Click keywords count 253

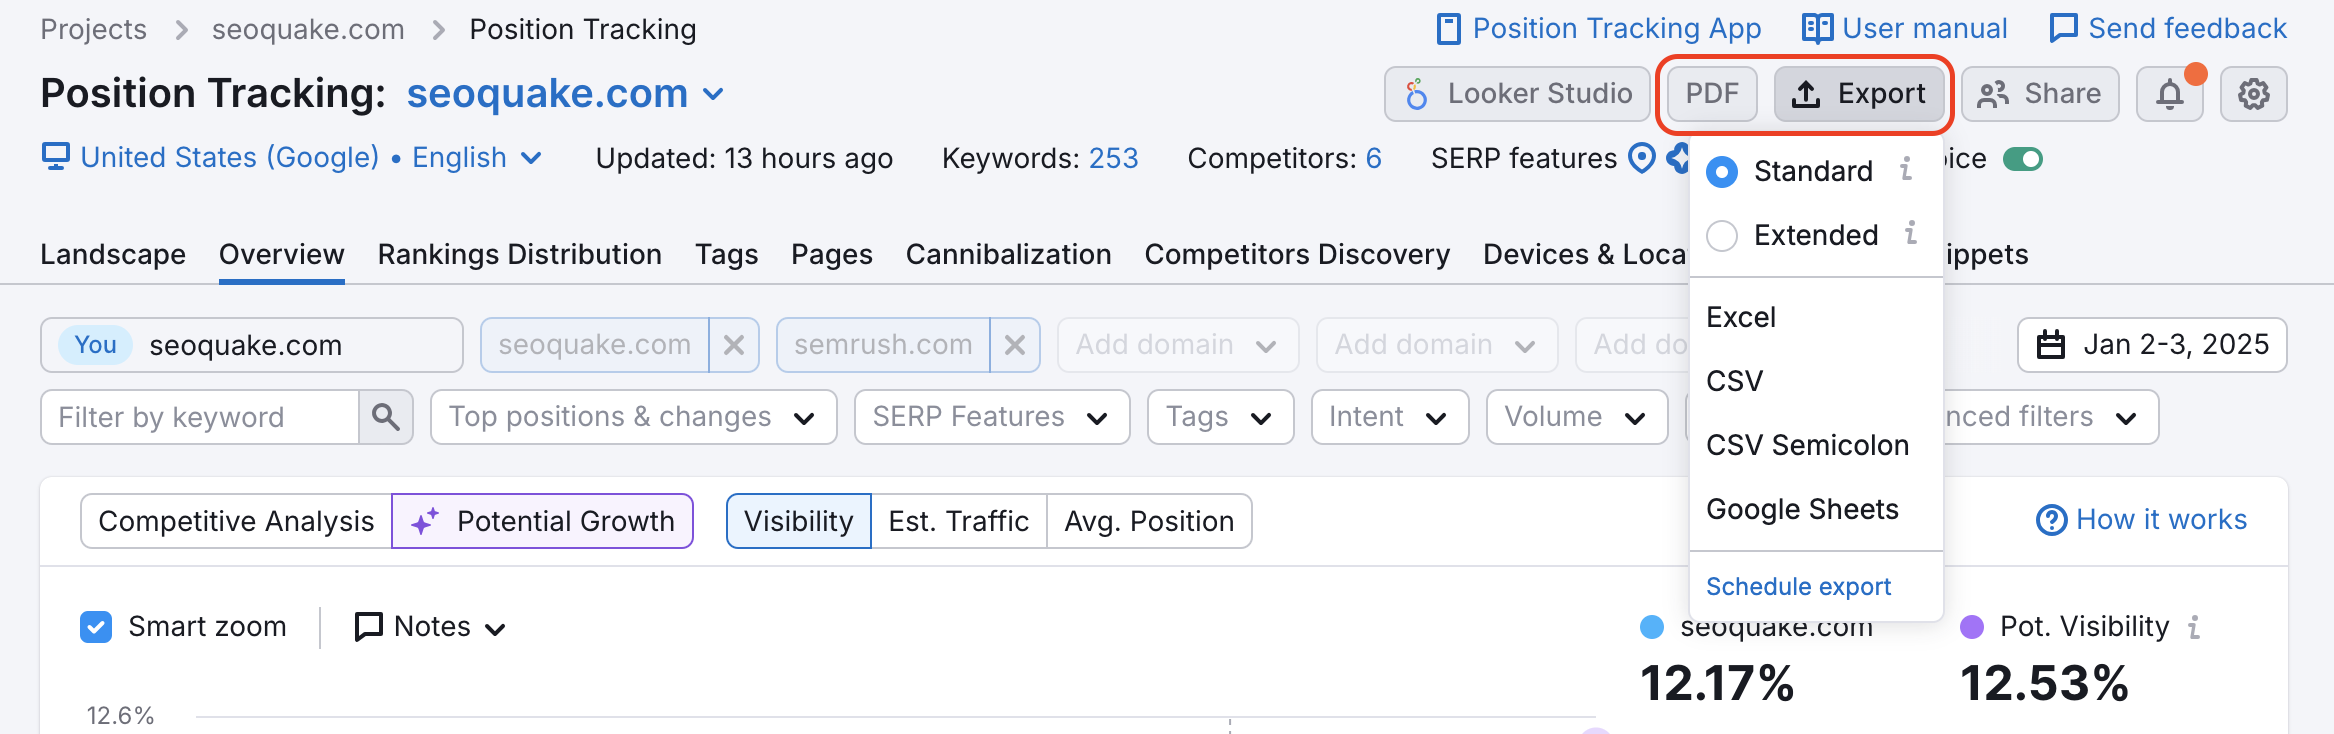1114,158
